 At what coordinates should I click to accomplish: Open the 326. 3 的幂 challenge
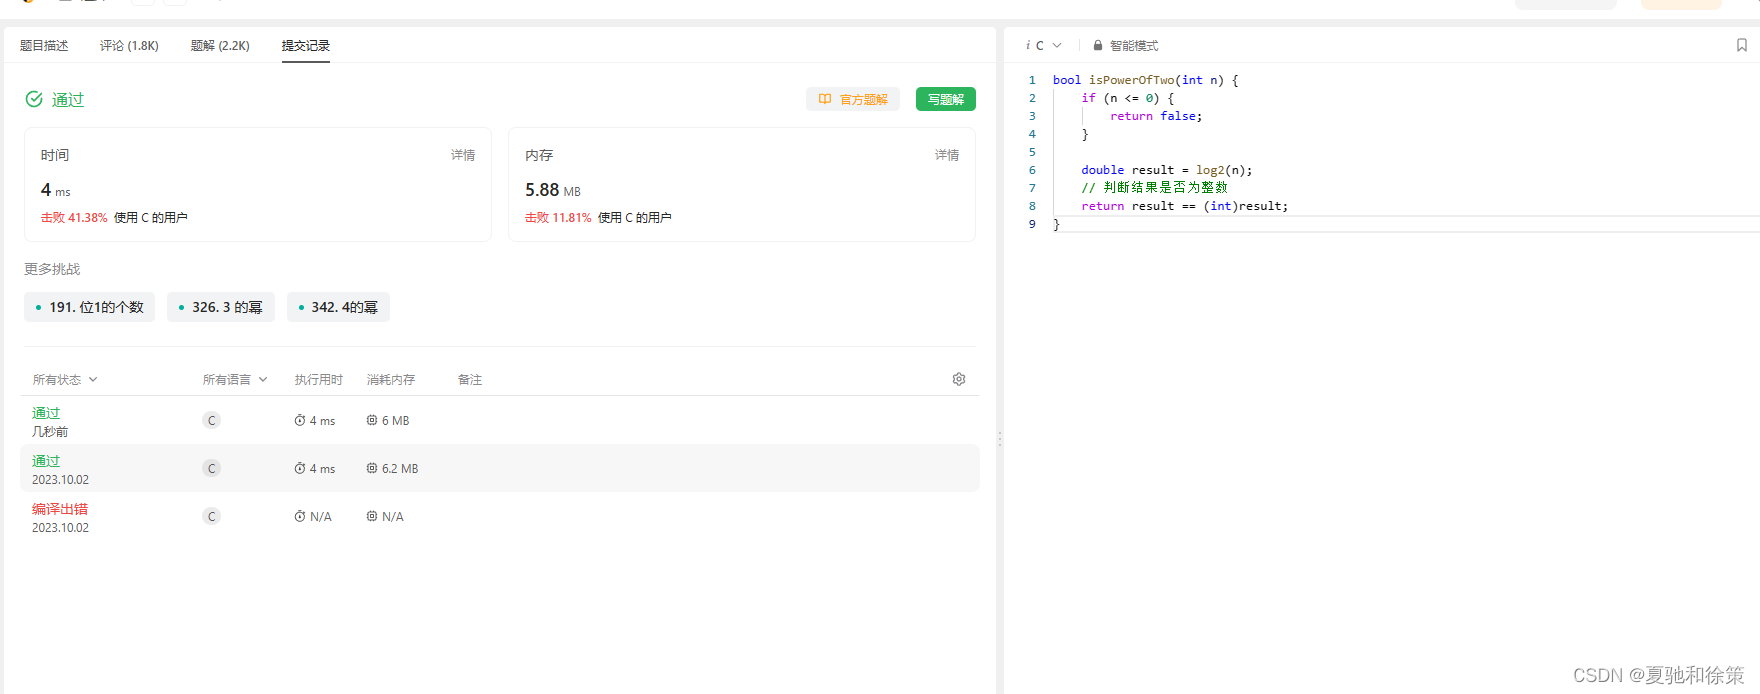221,307
